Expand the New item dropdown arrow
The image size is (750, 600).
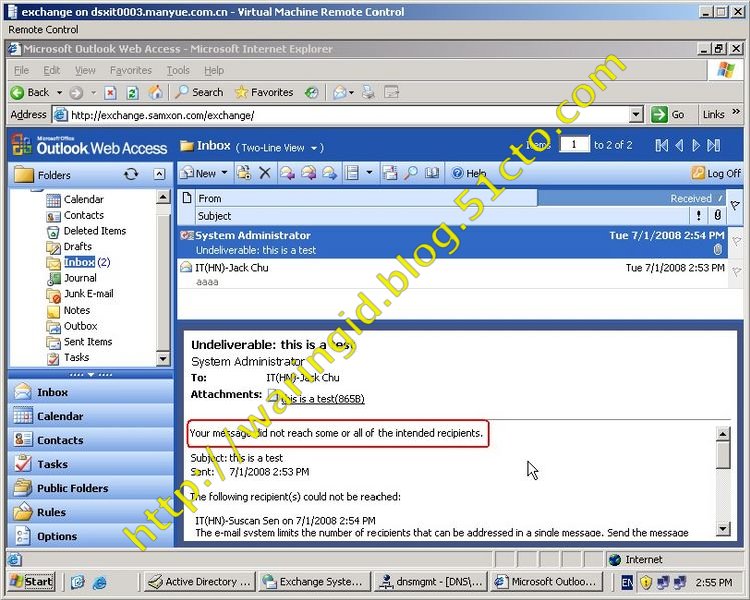pyautogui.click(x=223, y=173)
